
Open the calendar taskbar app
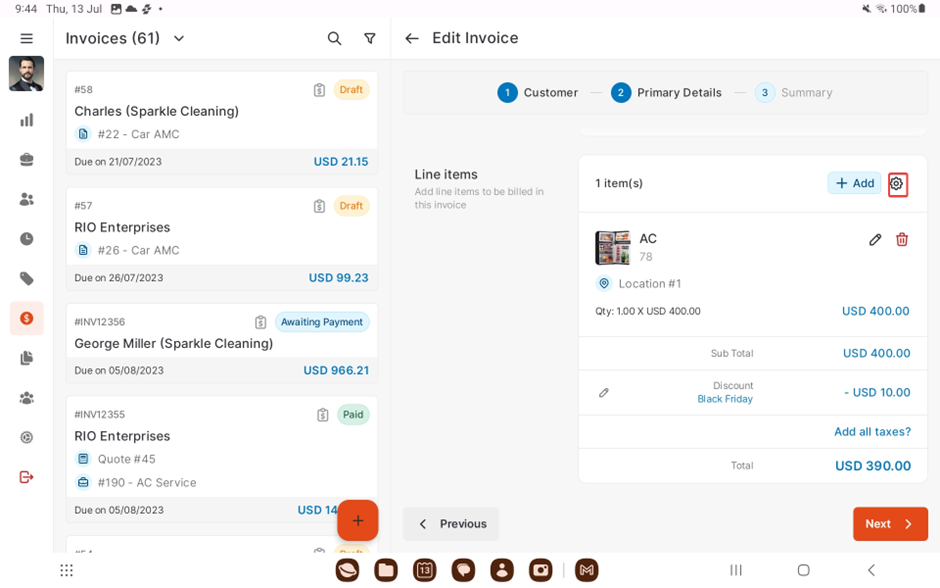(x=425, y=571)
